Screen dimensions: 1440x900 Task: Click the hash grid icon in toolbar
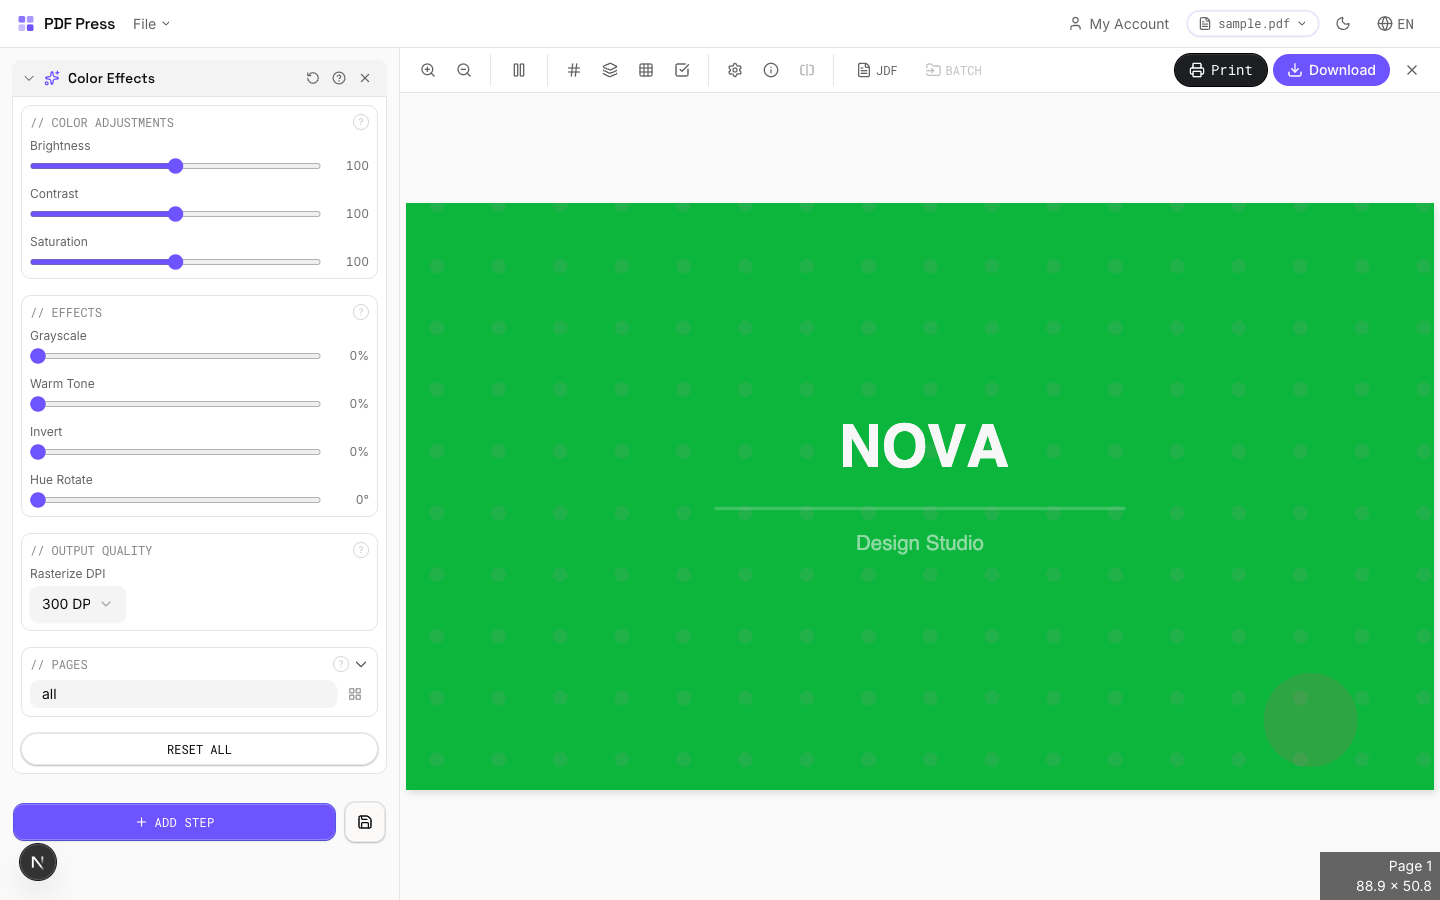(x=574, y=70)
